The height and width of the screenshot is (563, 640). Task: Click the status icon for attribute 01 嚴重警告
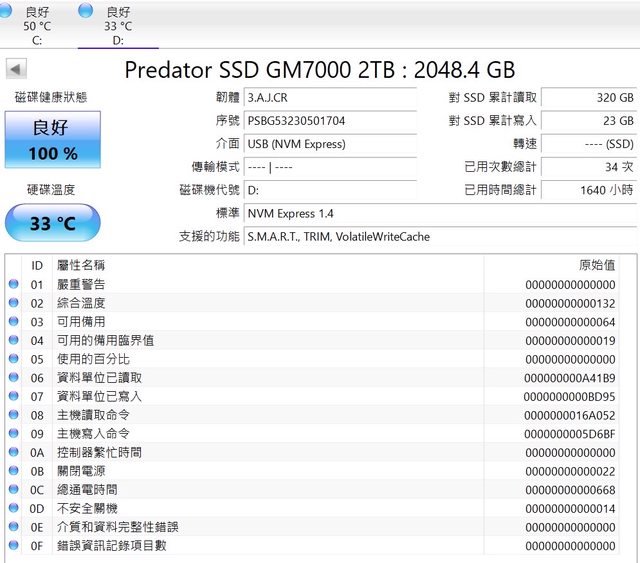pos(14,285)
